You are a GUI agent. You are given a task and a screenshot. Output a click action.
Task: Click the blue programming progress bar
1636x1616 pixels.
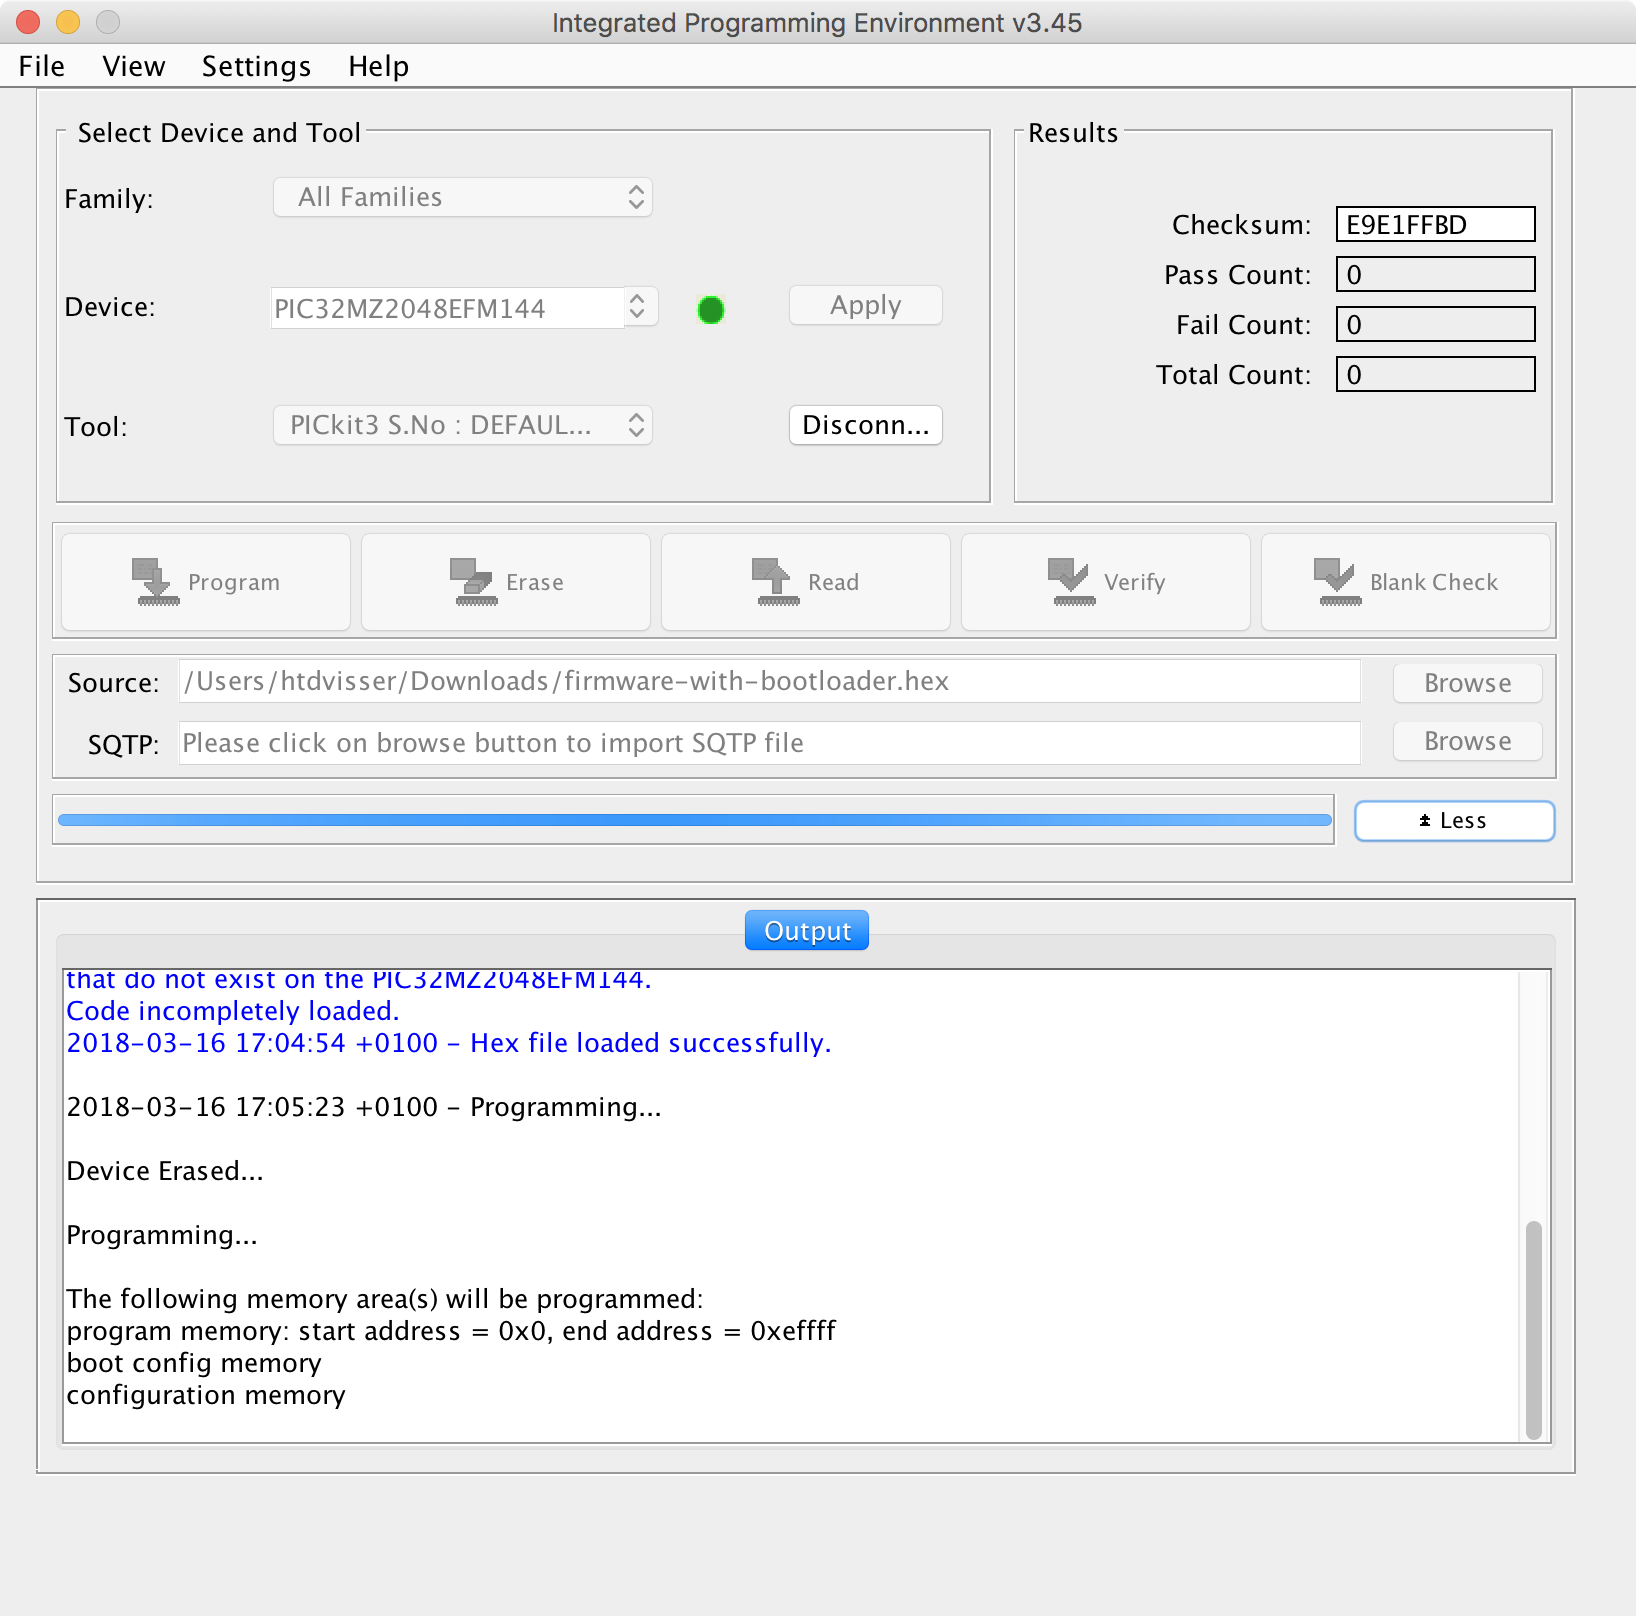[694, 820]
